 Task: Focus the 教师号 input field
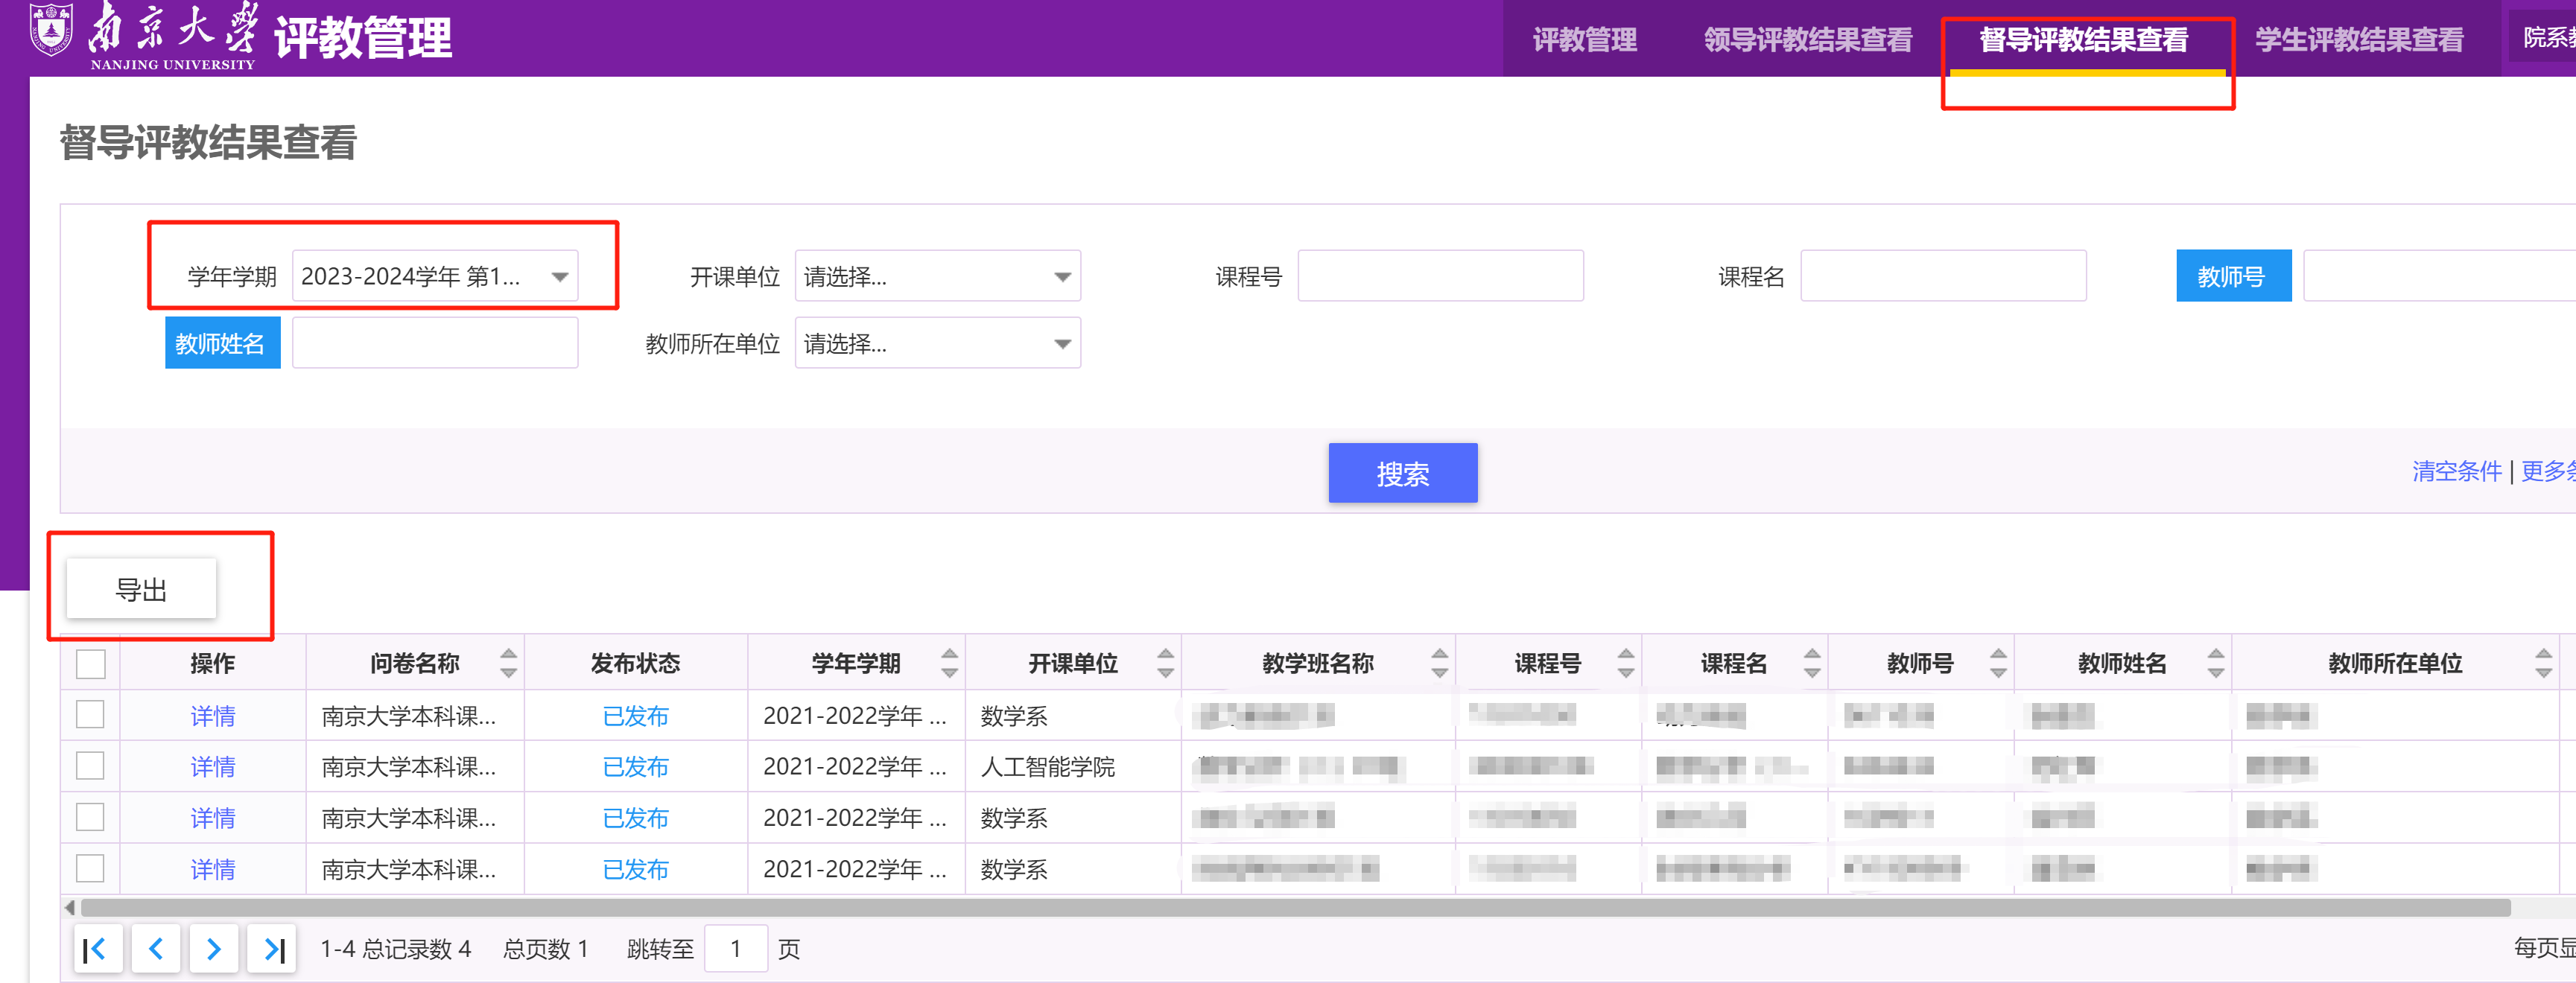point(2440,276)
